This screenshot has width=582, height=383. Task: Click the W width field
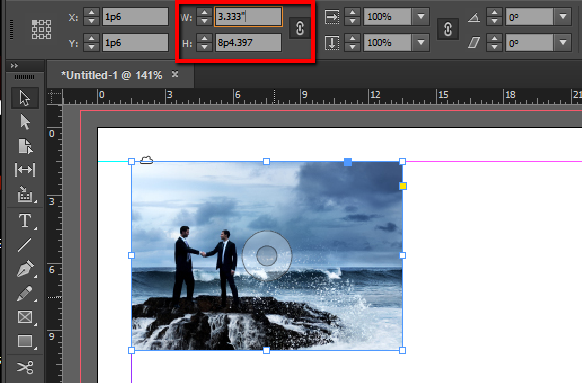click(x=248, y=17)
